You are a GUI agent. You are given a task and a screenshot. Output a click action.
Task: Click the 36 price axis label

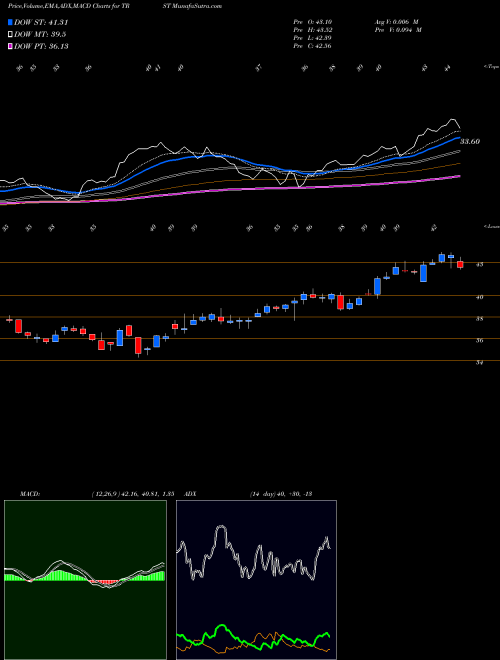(479, 341)
